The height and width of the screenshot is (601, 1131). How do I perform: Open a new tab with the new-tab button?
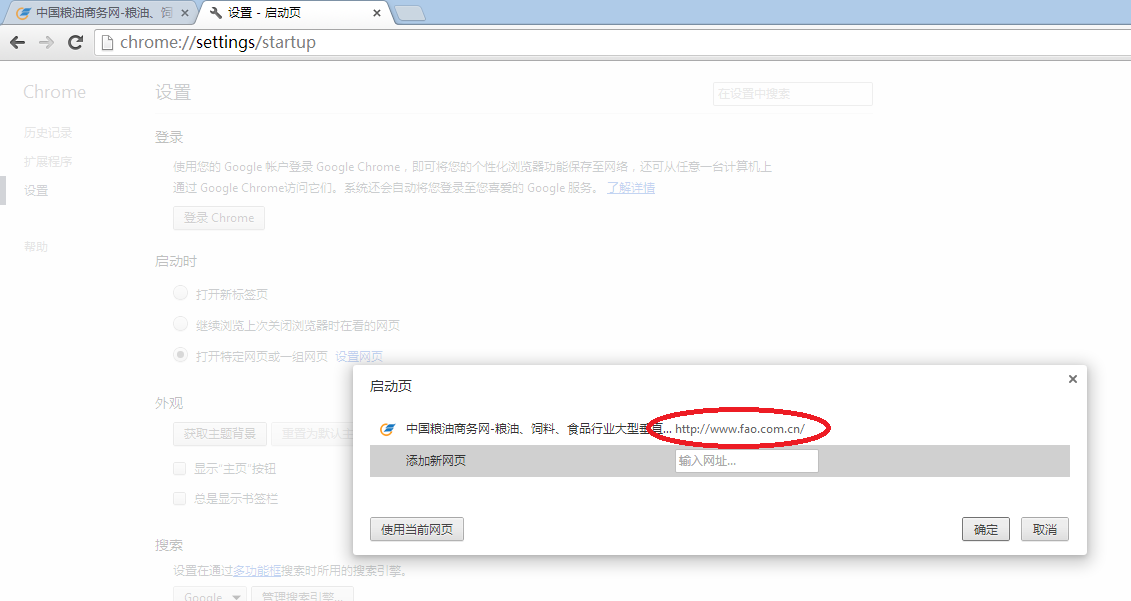click(x=410, y=13)
